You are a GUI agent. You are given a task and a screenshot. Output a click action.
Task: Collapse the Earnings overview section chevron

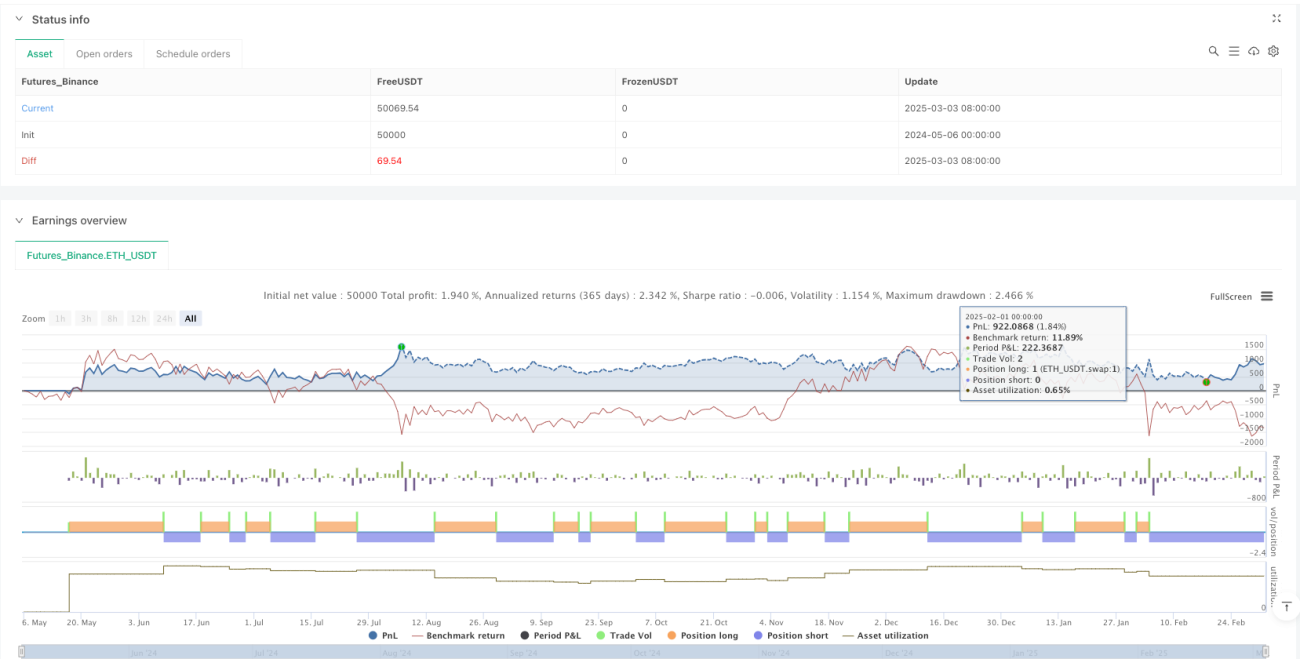coord(19,220)
